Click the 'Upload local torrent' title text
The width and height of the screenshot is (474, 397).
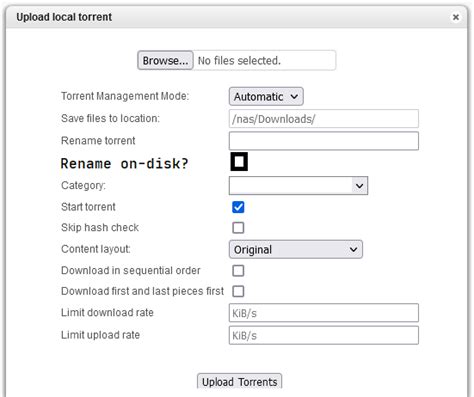coord(64,17)
